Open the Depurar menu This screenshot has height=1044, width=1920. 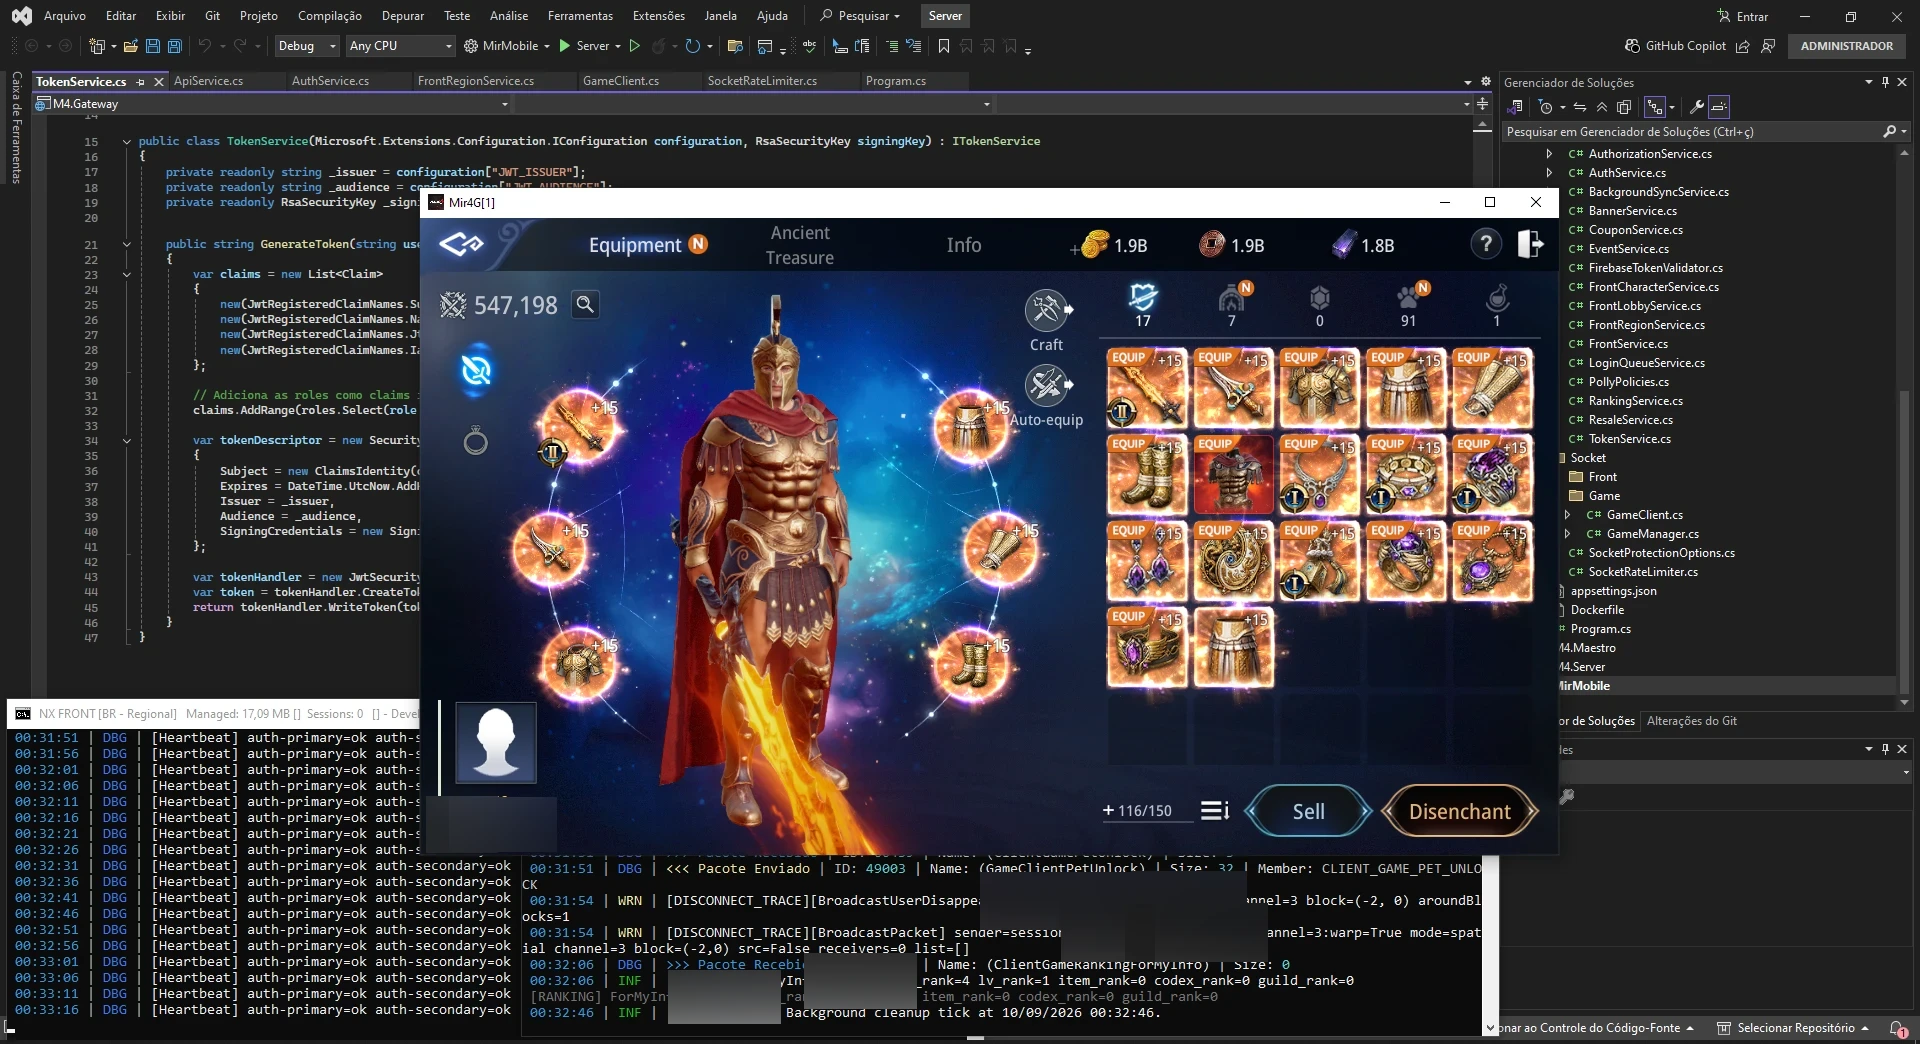coord(403,16)
